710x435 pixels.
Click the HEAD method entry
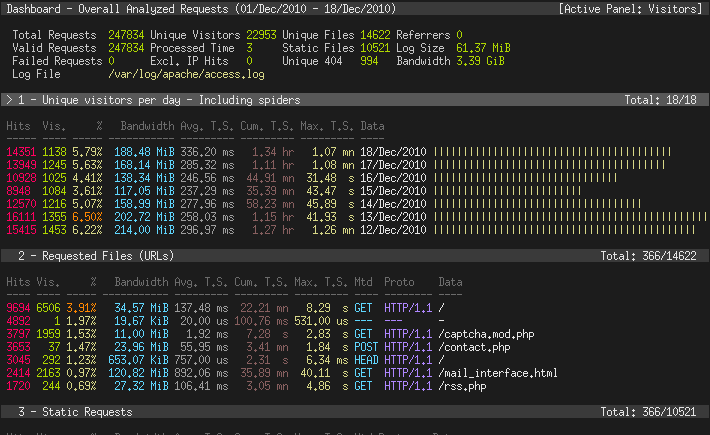tap(366, 360)
